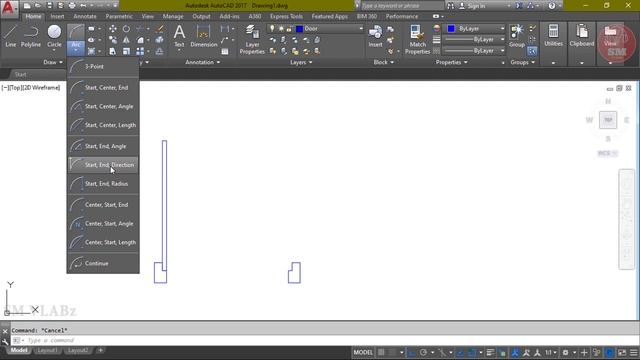Click the Offset tool icon
The width and height of the screenshot is (640, 360).
pos(160,51)
